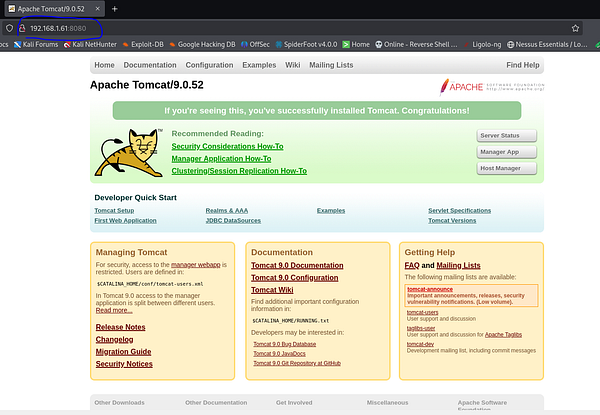Click the Tomcat cat logo image
The width and height of the screenshot is (600, 415).
[x=129, y=153]
